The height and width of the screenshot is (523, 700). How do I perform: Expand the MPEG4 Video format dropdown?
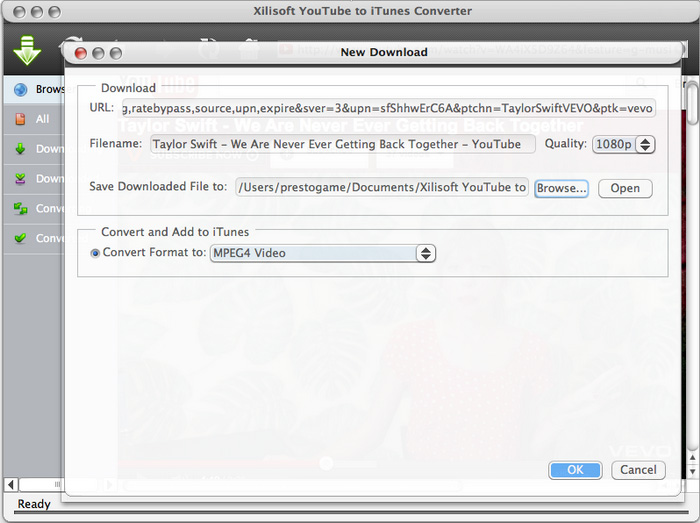coord(323,254)
